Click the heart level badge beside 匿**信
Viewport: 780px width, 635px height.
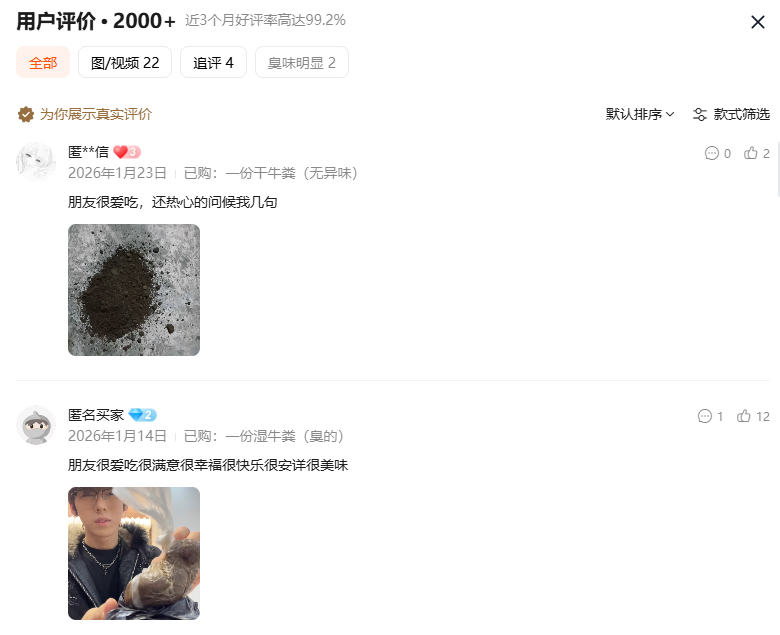(x=127, y=152)
